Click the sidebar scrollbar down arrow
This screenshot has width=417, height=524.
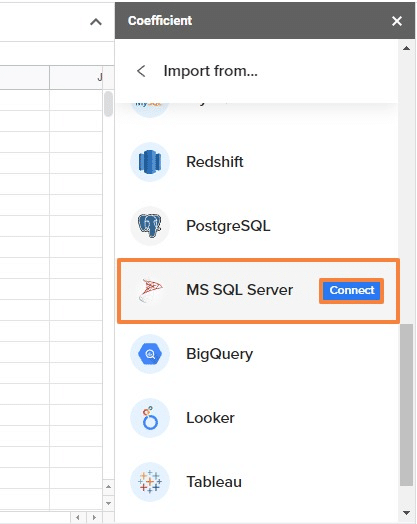tap(406, 512)
